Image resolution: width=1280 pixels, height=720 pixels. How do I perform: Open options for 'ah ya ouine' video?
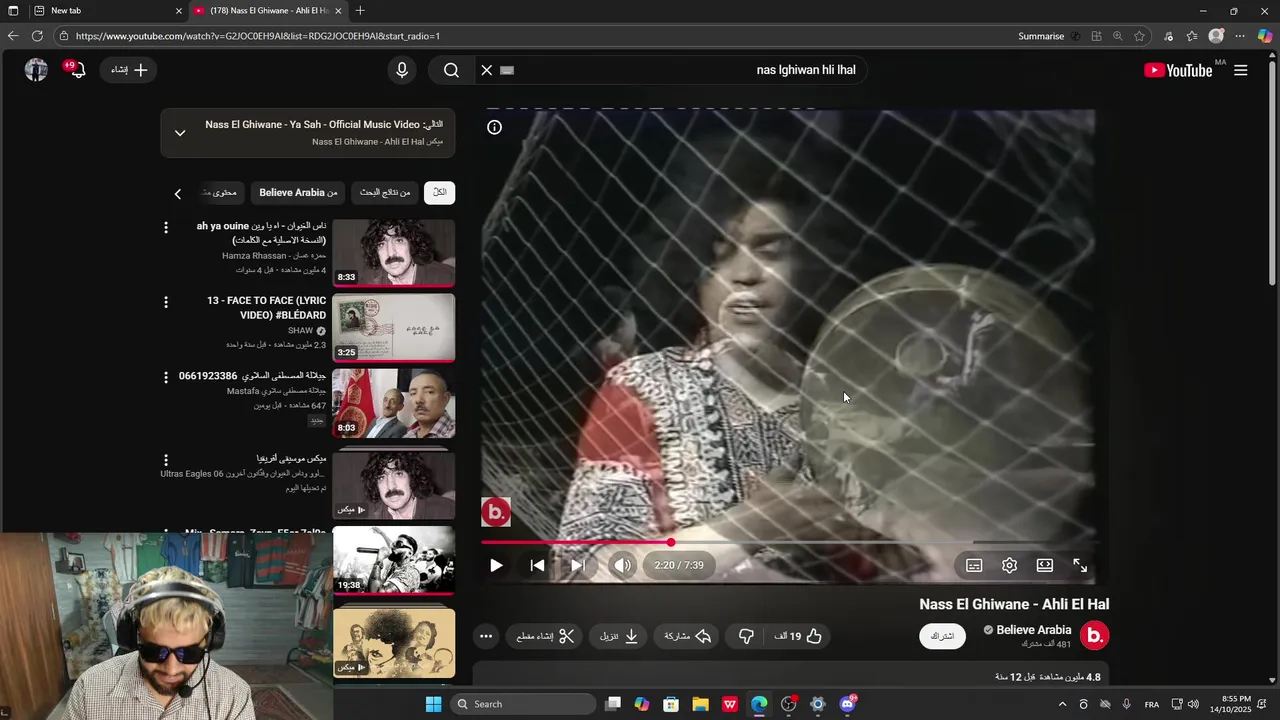166,228
